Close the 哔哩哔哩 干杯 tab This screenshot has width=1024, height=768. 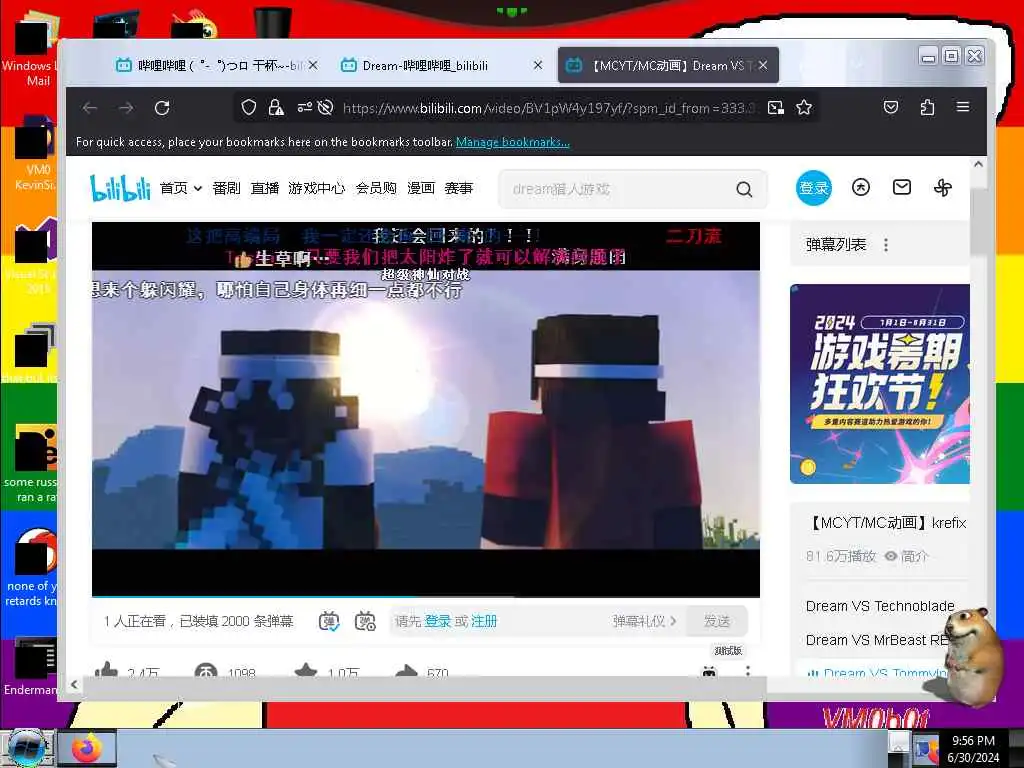point(313,65)
